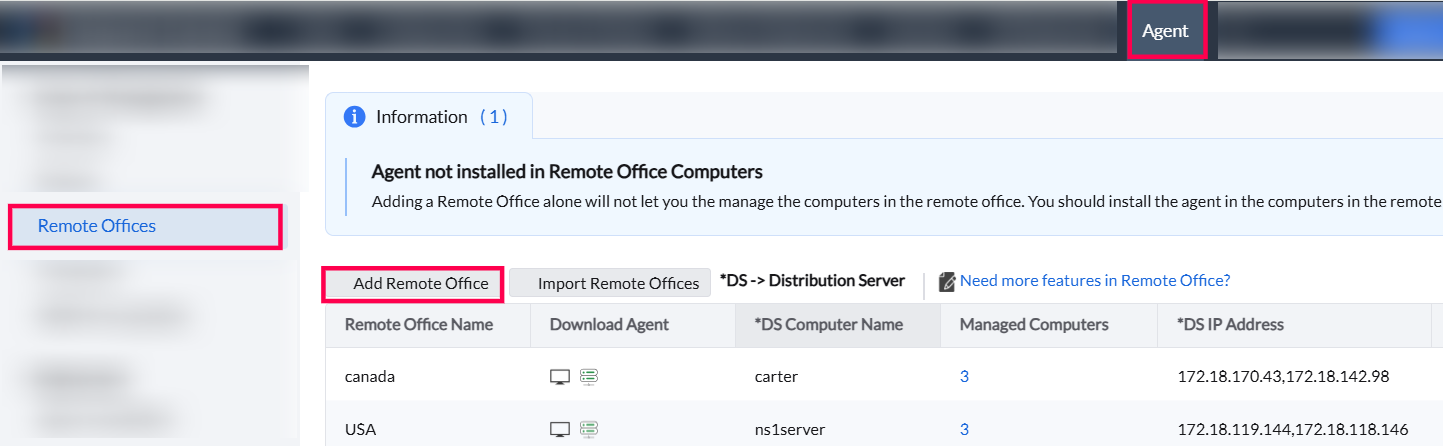Download the distribution server agent for canada
This screenshot has height=446, width=1443.
[588, 377]
